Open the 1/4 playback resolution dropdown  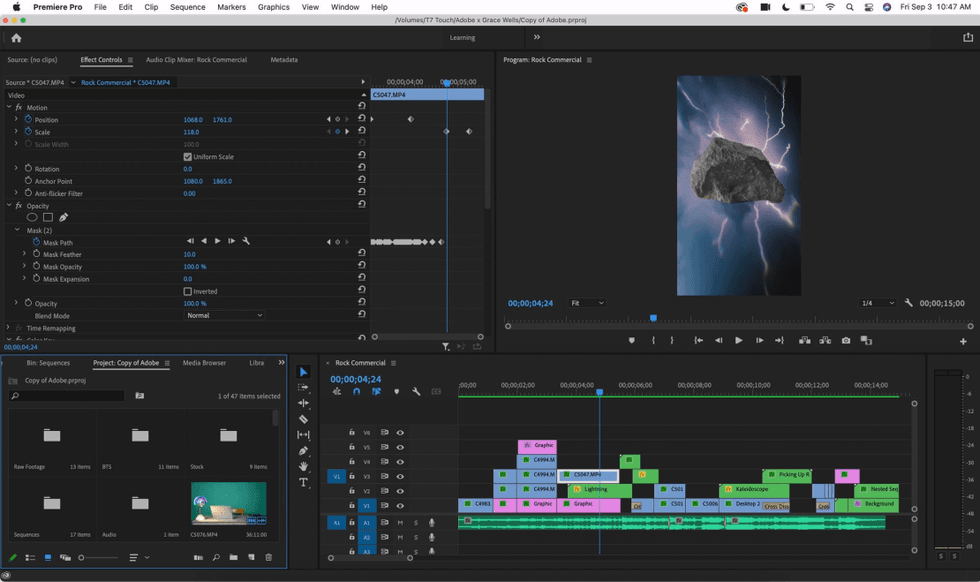point(878,303)
